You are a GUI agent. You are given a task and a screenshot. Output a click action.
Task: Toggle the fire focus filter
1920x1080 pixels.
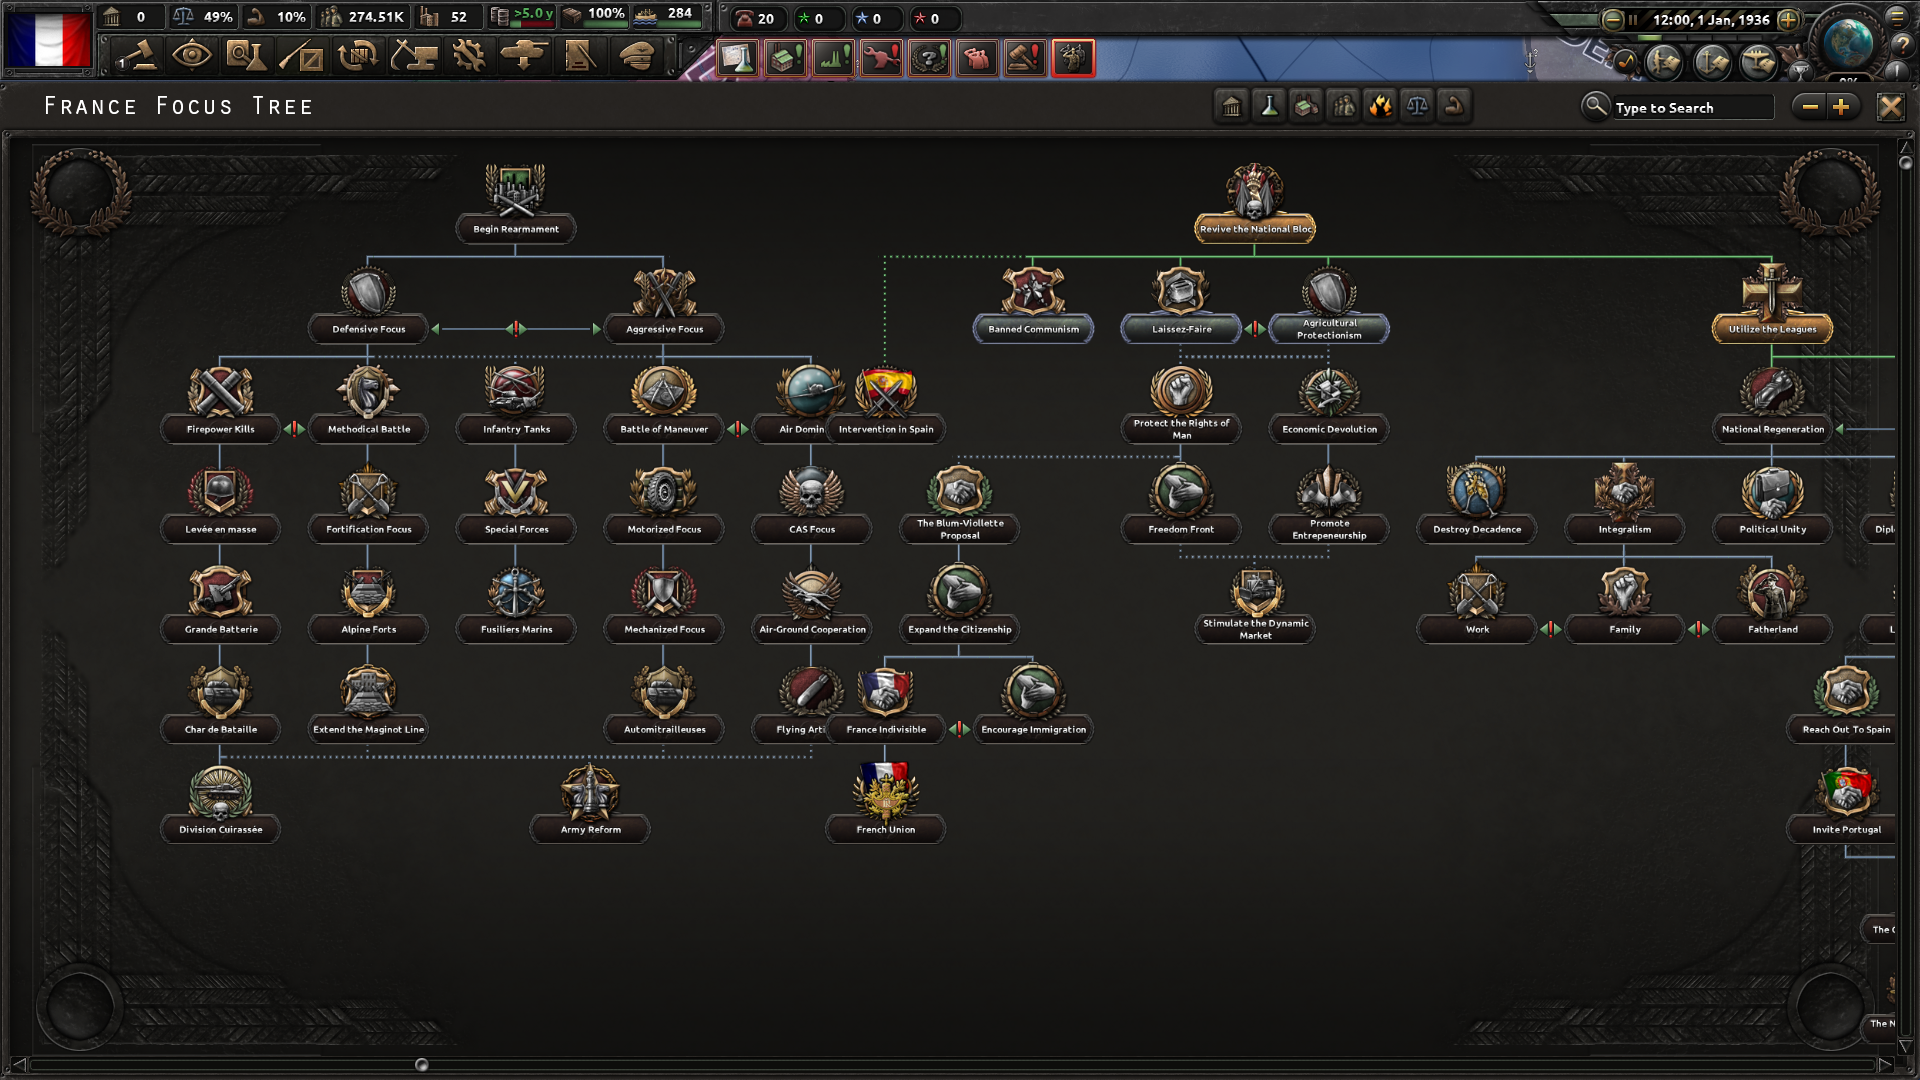(x=1380, y=106)
